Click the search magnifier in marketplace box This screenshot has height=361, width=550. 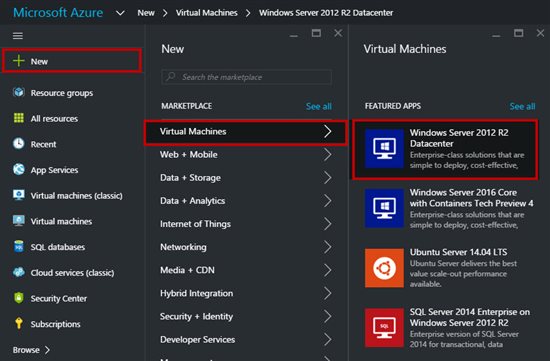[170, 76]
